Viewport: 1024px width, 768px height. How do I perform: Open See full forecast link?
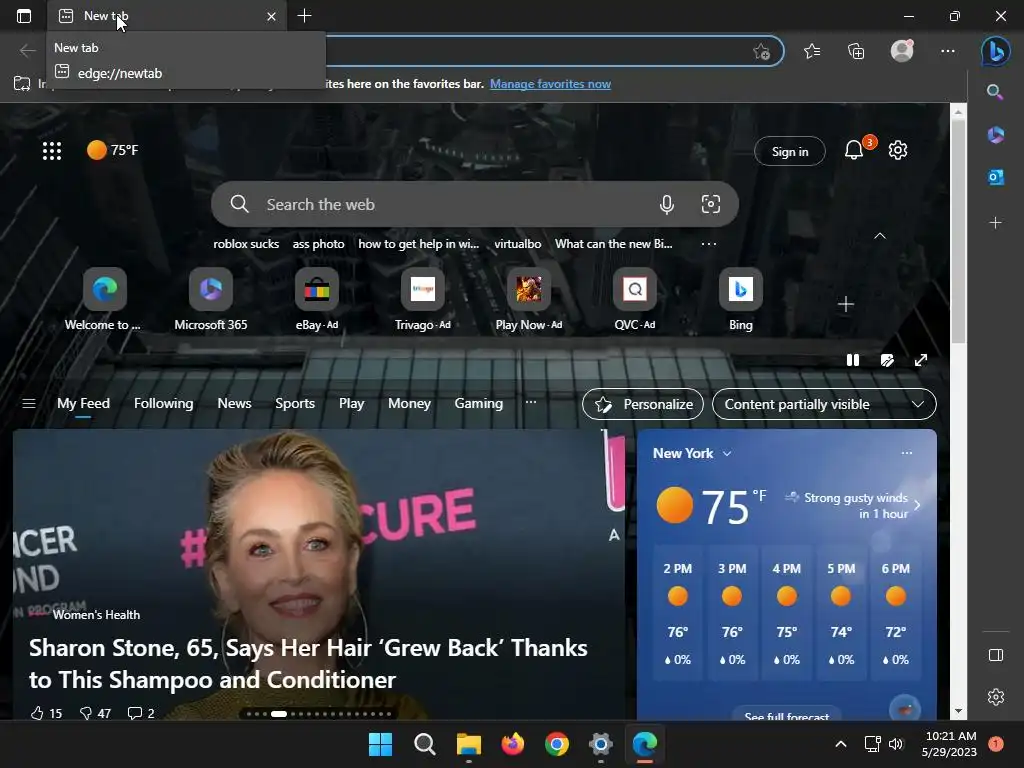click(787, 716)
